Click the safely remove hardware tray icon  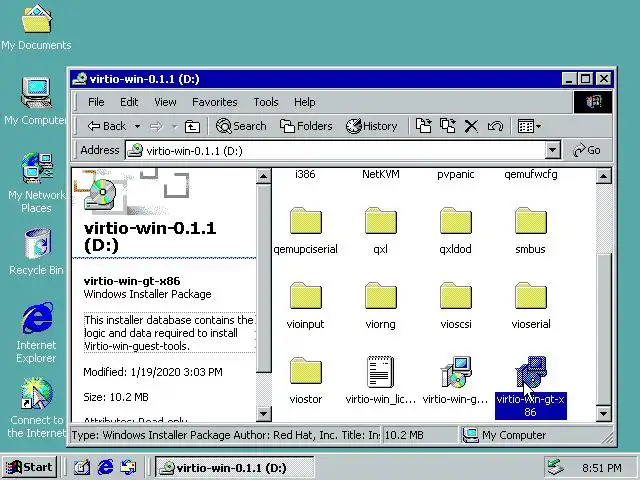[x=555, y=467]
